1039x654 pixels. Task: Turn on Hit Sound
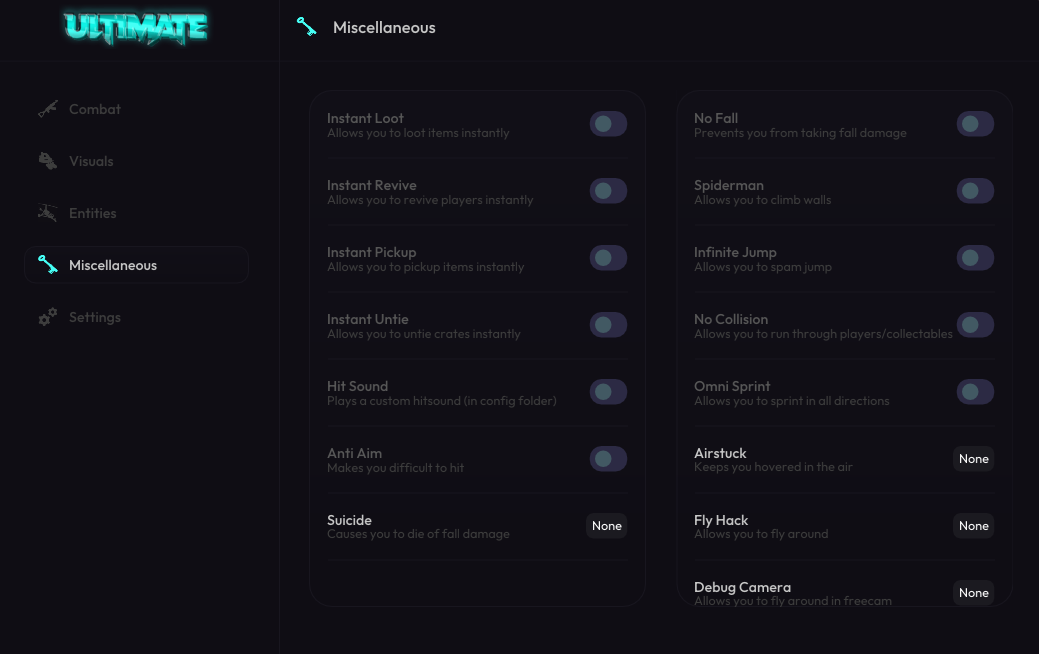point(607,391)
